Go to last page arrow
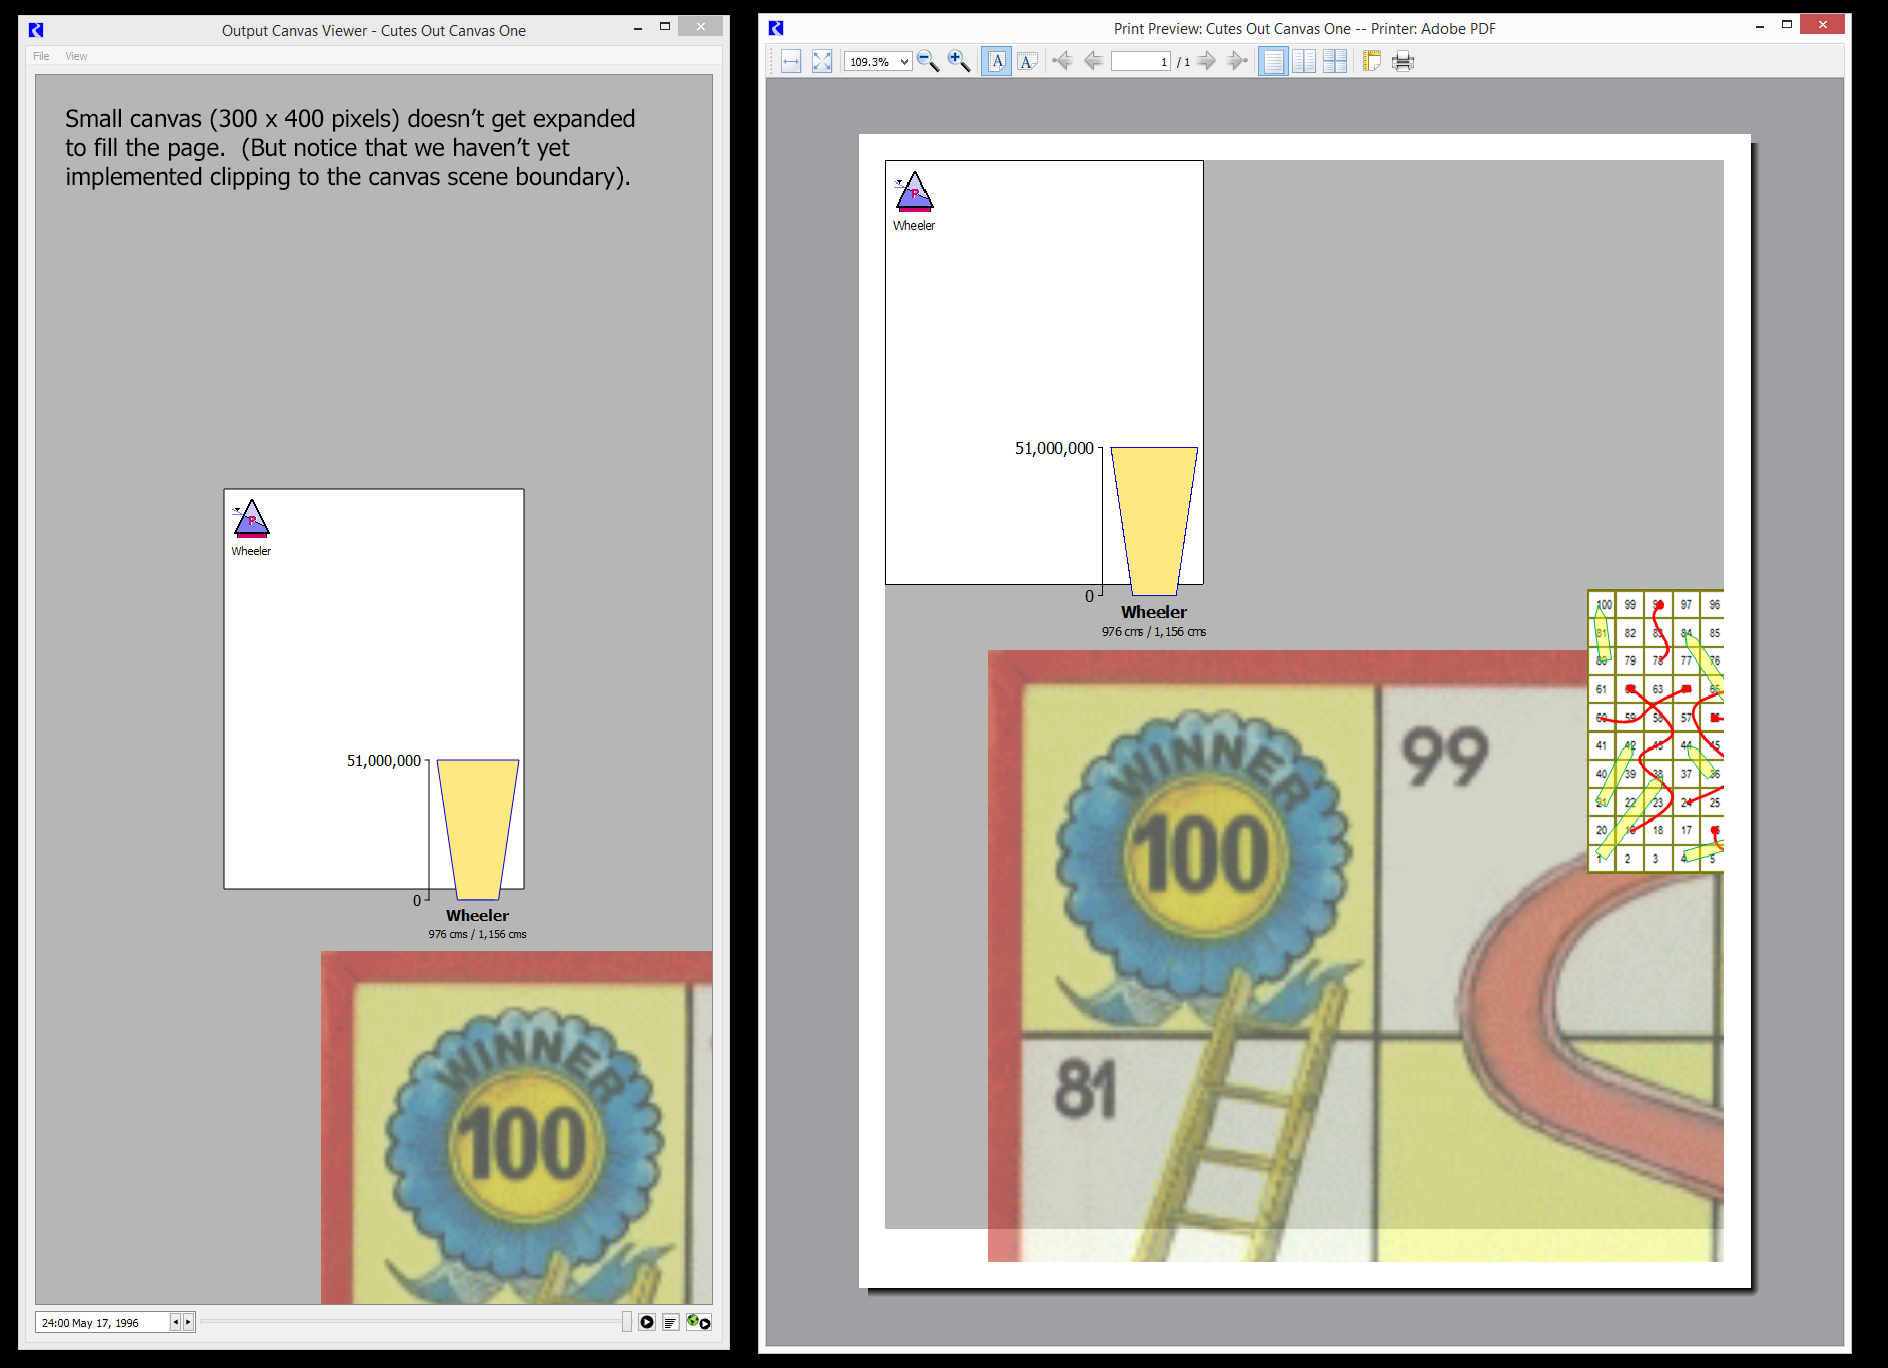 [x=1238, y=62]
